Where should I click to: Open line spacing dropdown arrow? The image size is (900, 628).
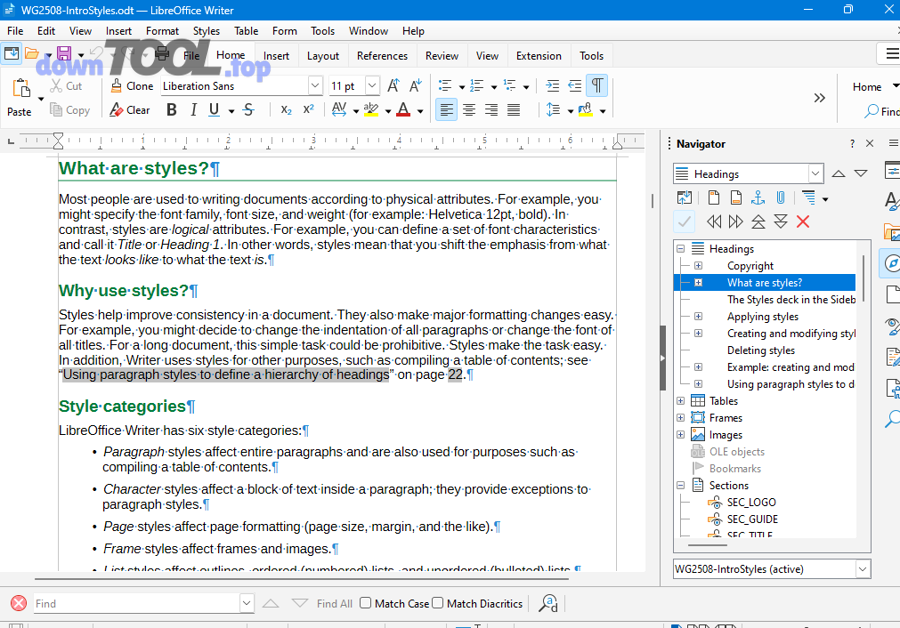570,111
